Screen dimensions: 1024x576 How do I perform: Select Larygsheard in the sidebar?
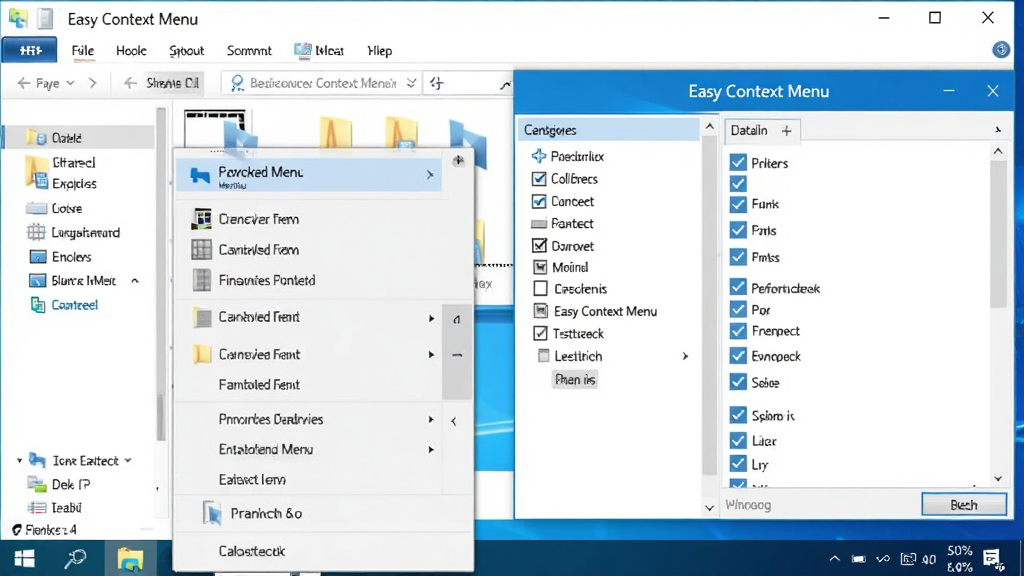pyautogui.click(x=85, y=232)
